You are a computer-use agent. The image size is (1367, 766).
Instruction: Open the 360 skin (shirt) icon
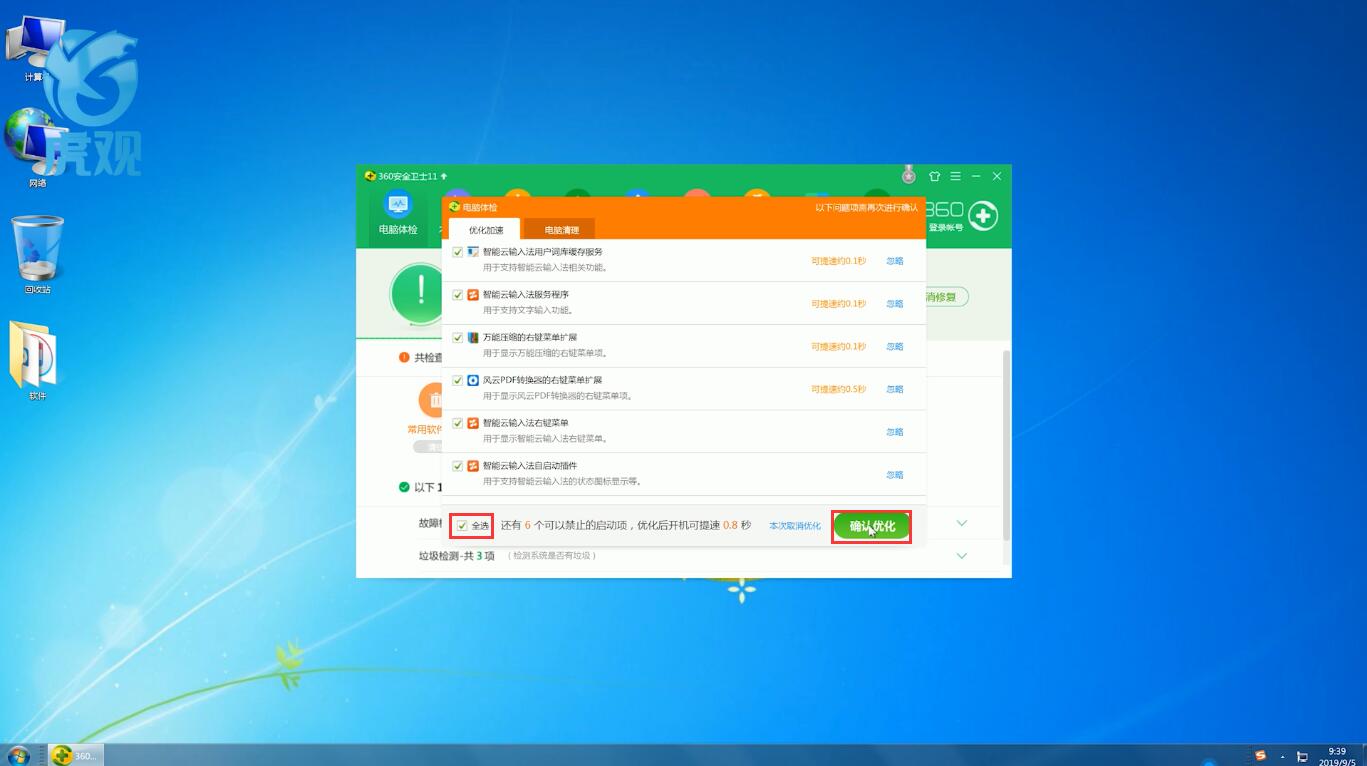tap(935, 176)
